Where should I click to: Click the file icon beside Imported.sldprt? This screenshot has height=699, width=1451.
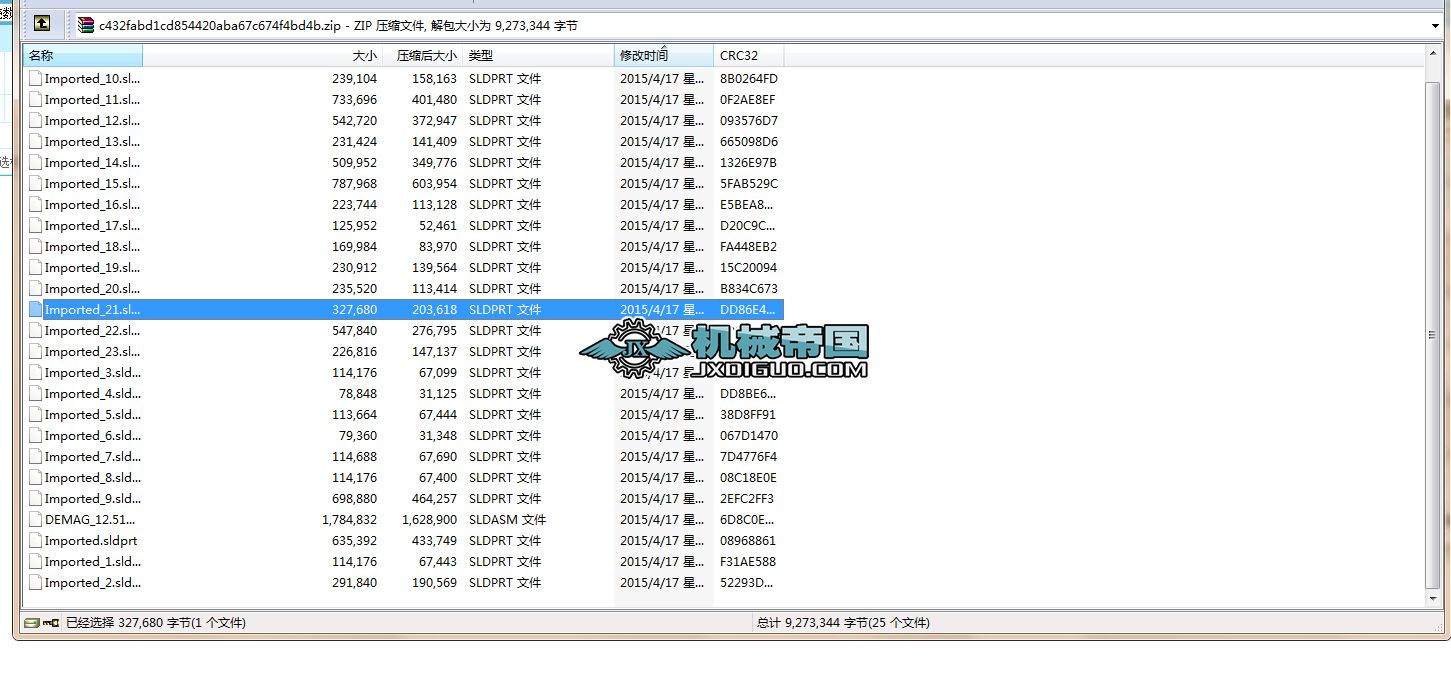[x=35, y=540]
